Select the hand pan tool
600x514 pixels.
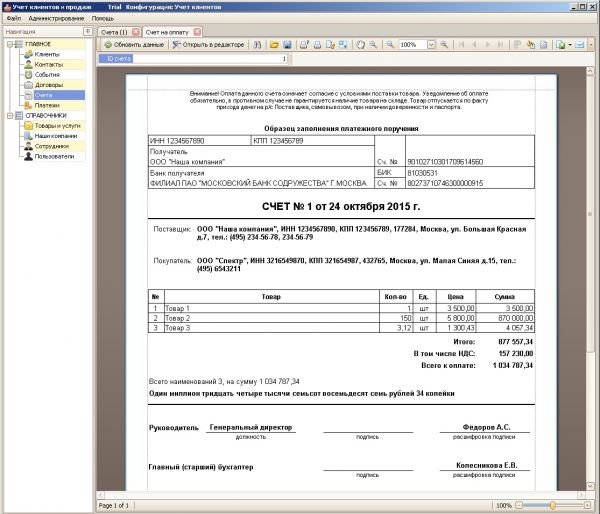(x=360, y=46)
